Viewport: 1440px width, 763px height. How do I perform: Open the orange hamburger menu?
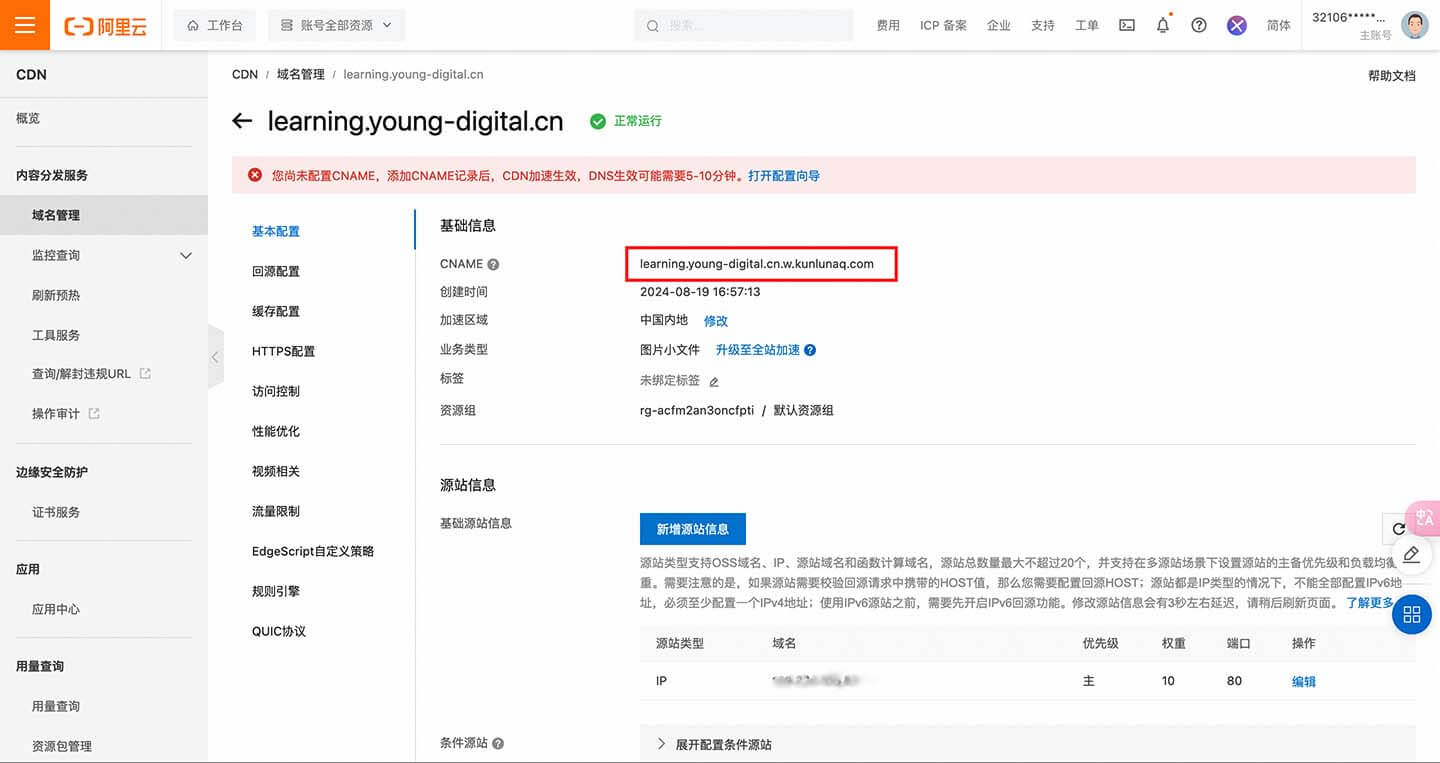point(25,25)
